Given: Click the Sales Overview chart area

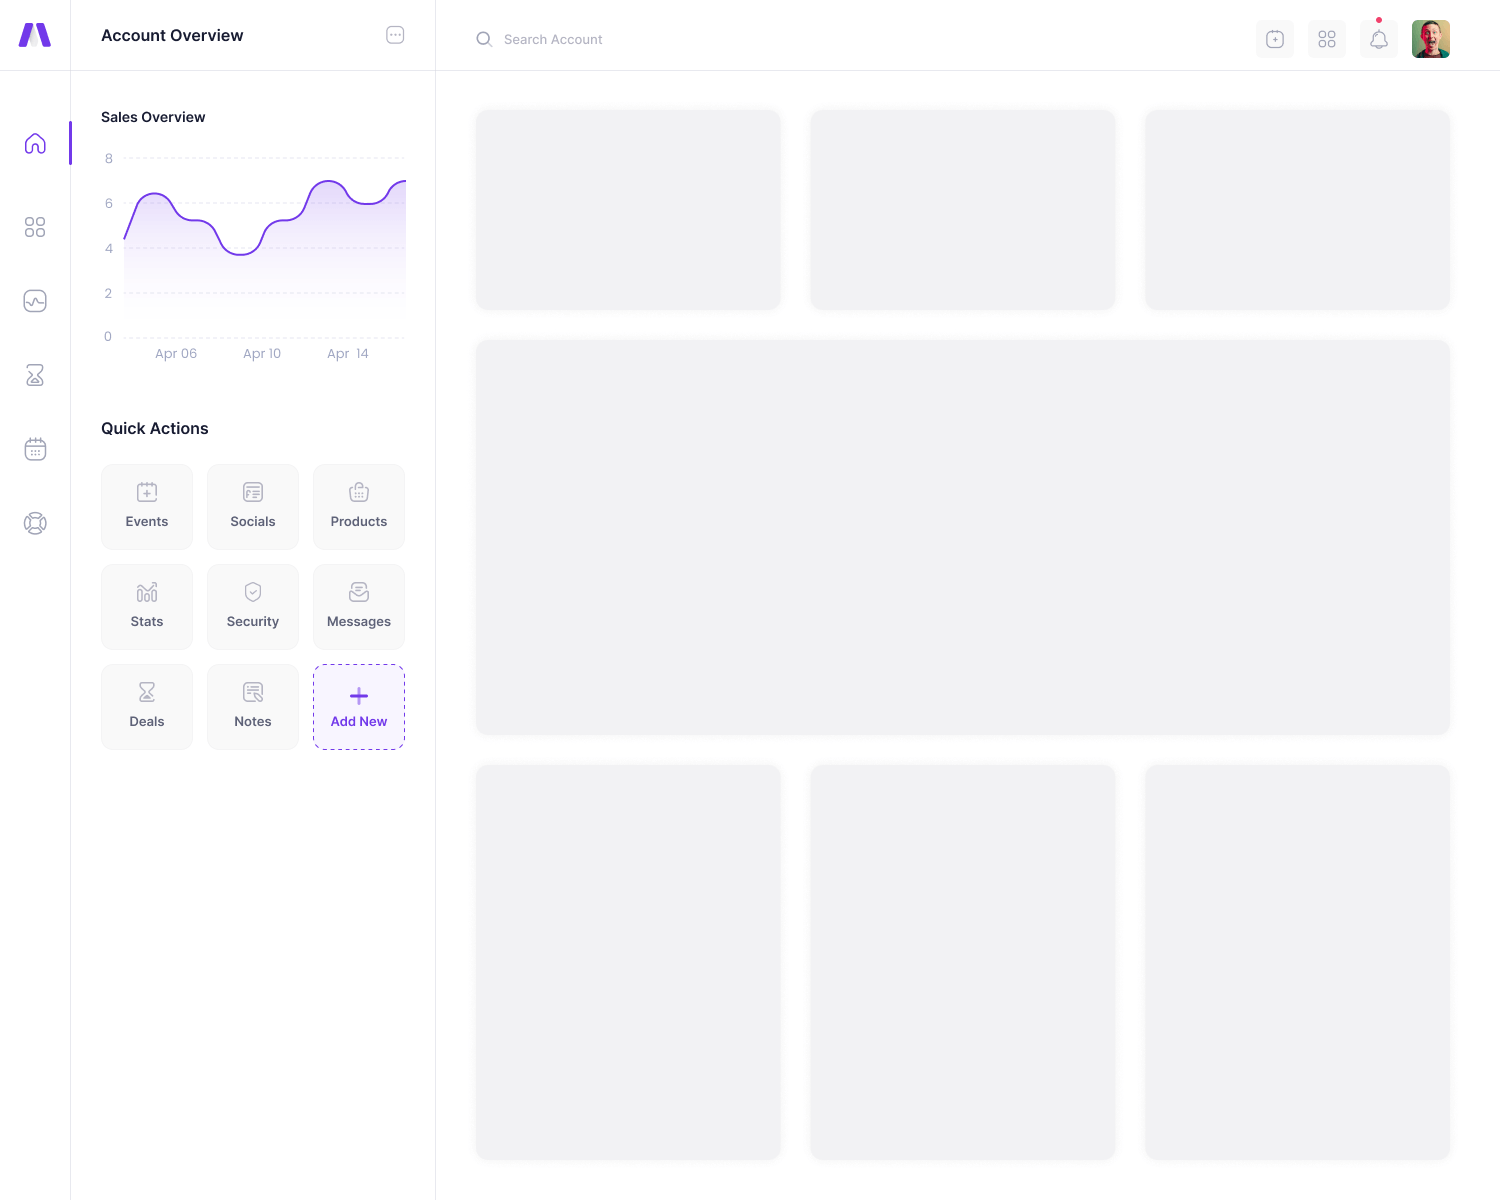Looking at the screenshot, I should (x=264, y=250).
